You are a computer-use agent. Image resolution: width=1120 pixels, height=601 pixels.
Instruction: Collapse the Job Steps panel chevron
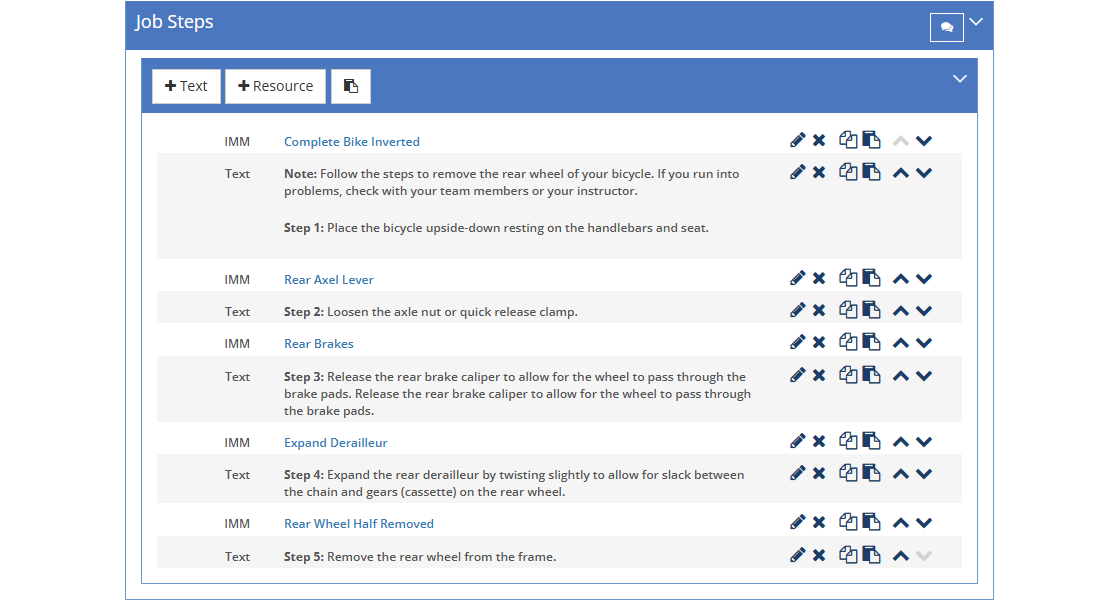point(976,21)
